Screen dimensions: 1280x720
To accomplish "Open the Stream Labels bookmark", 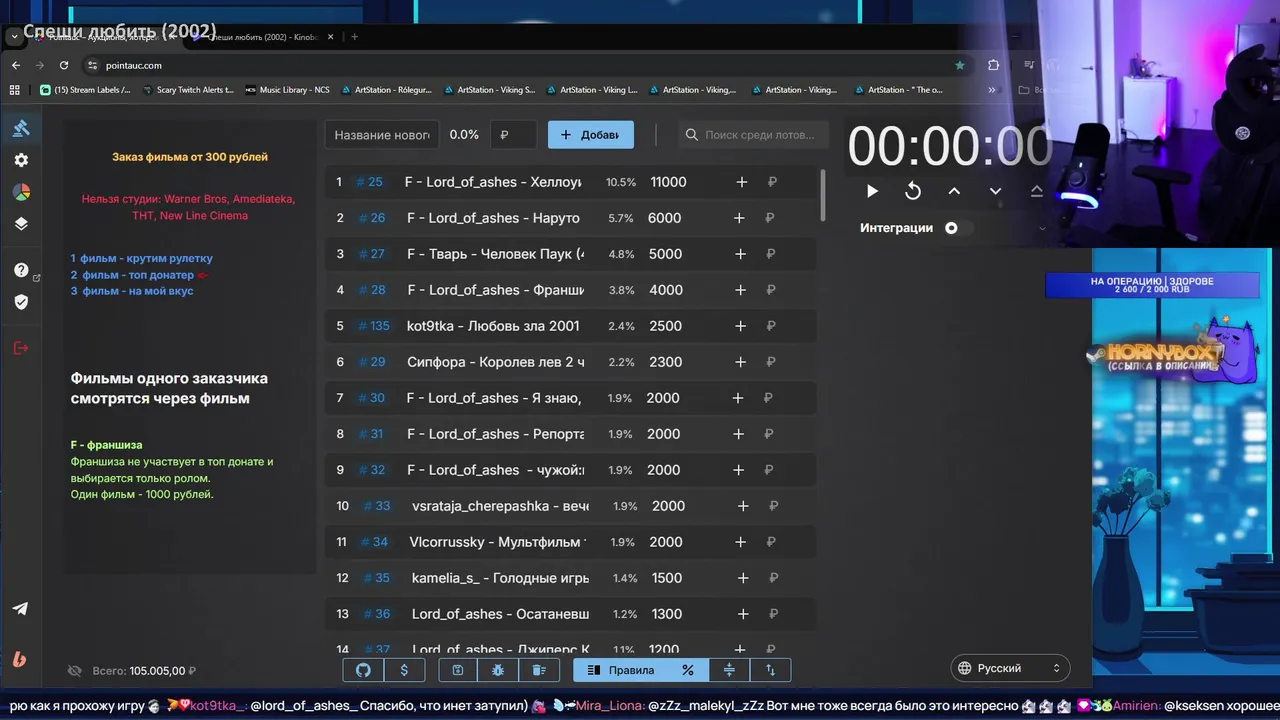I will tap(85, 90).
